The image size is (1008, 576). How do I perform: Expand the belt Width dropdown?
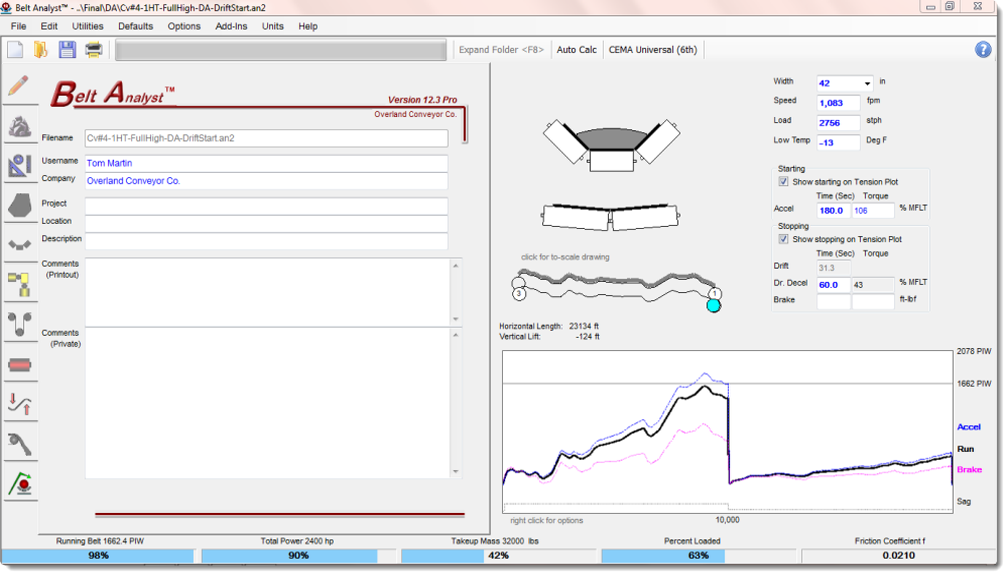coord(867,83)
